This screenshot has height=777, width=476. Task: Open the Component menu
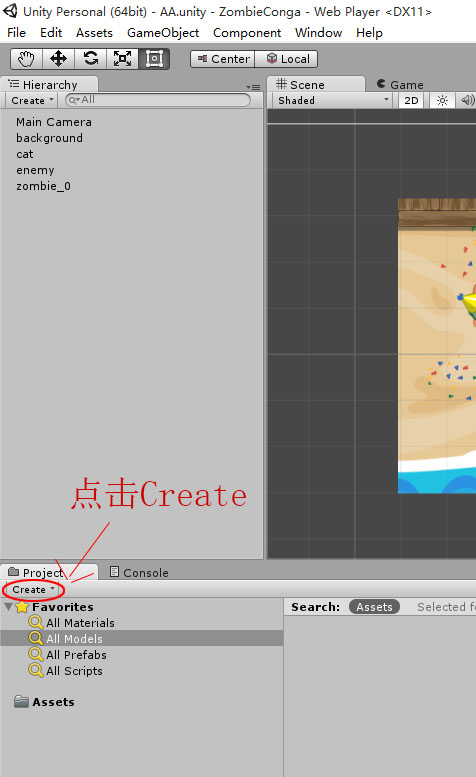pos(247,33)
